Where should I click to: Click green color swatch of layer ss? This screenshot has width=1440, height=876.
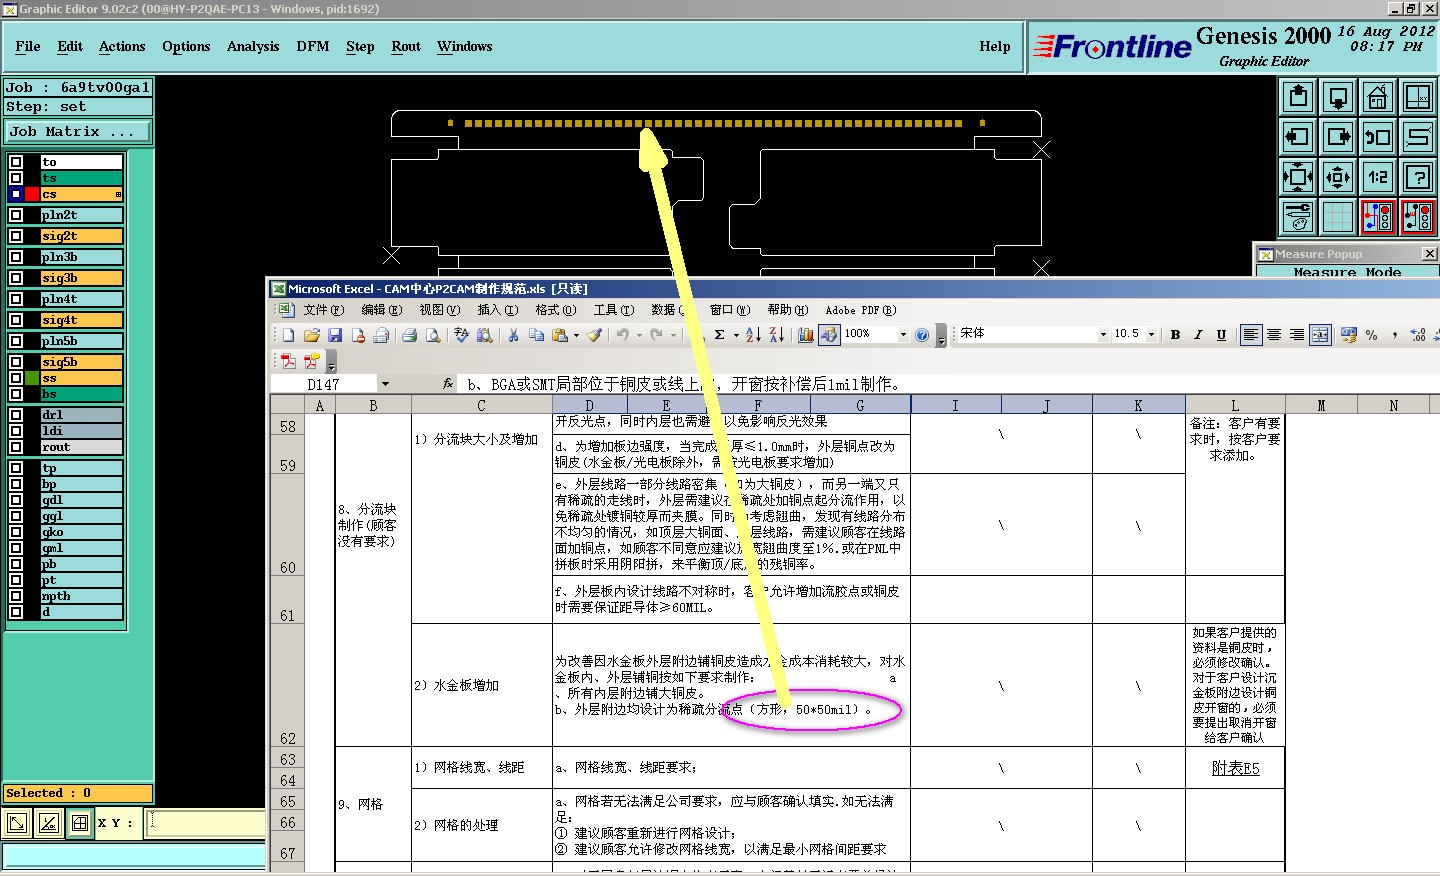pyautogui.click(x=32, y=378)
